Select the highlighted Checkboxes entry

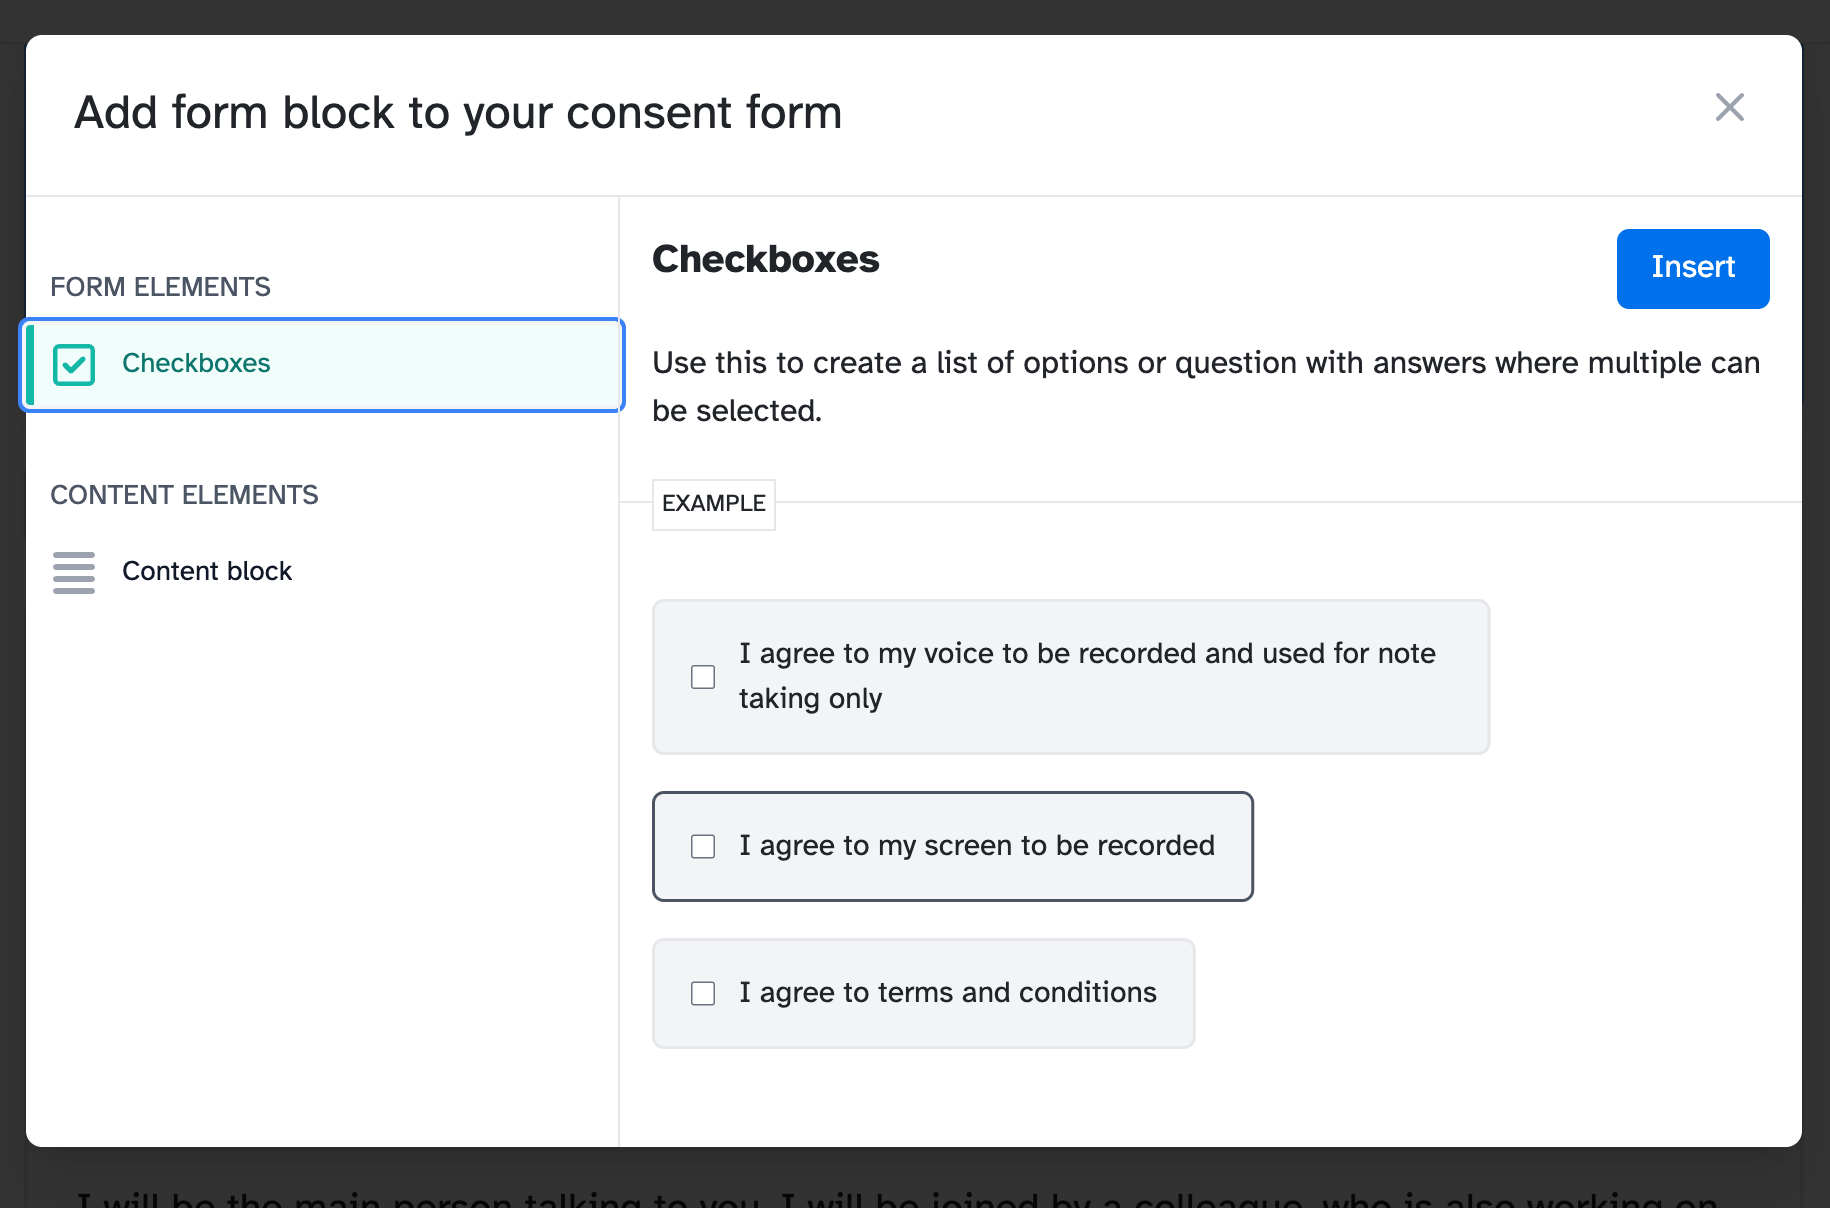[x=321, y=365]
